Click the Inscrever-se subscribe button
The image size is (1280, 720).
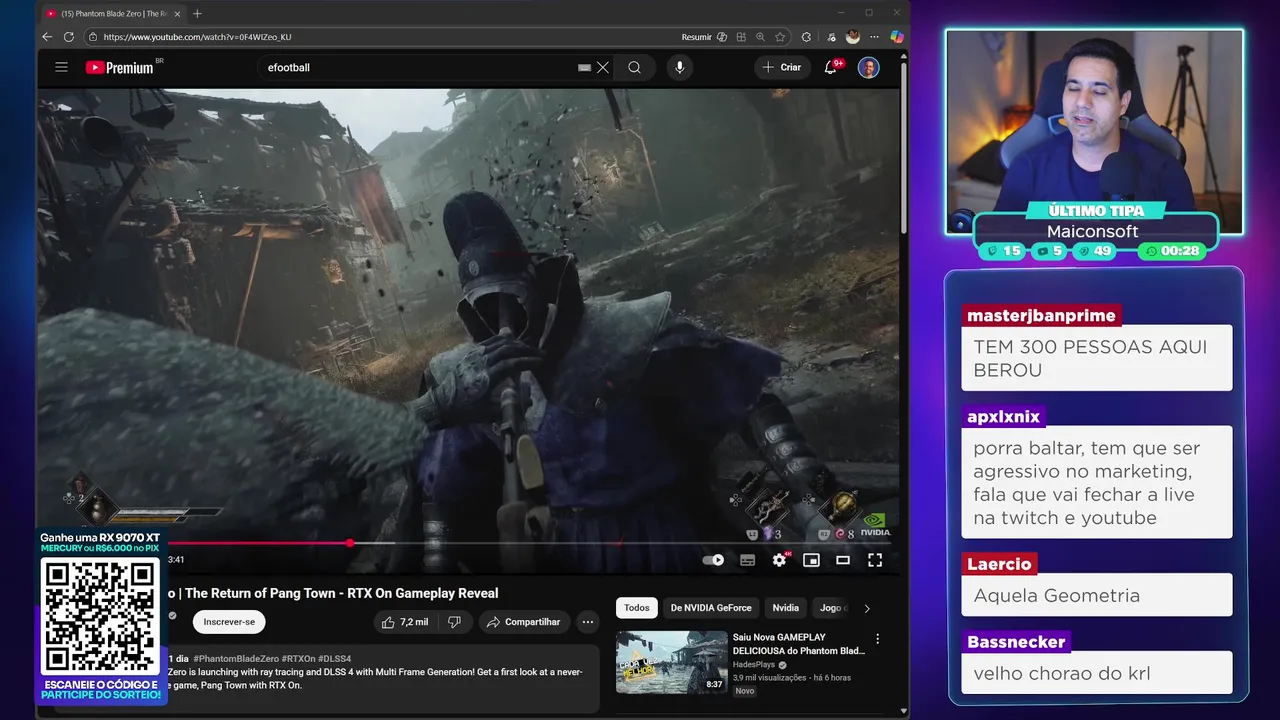229,622
